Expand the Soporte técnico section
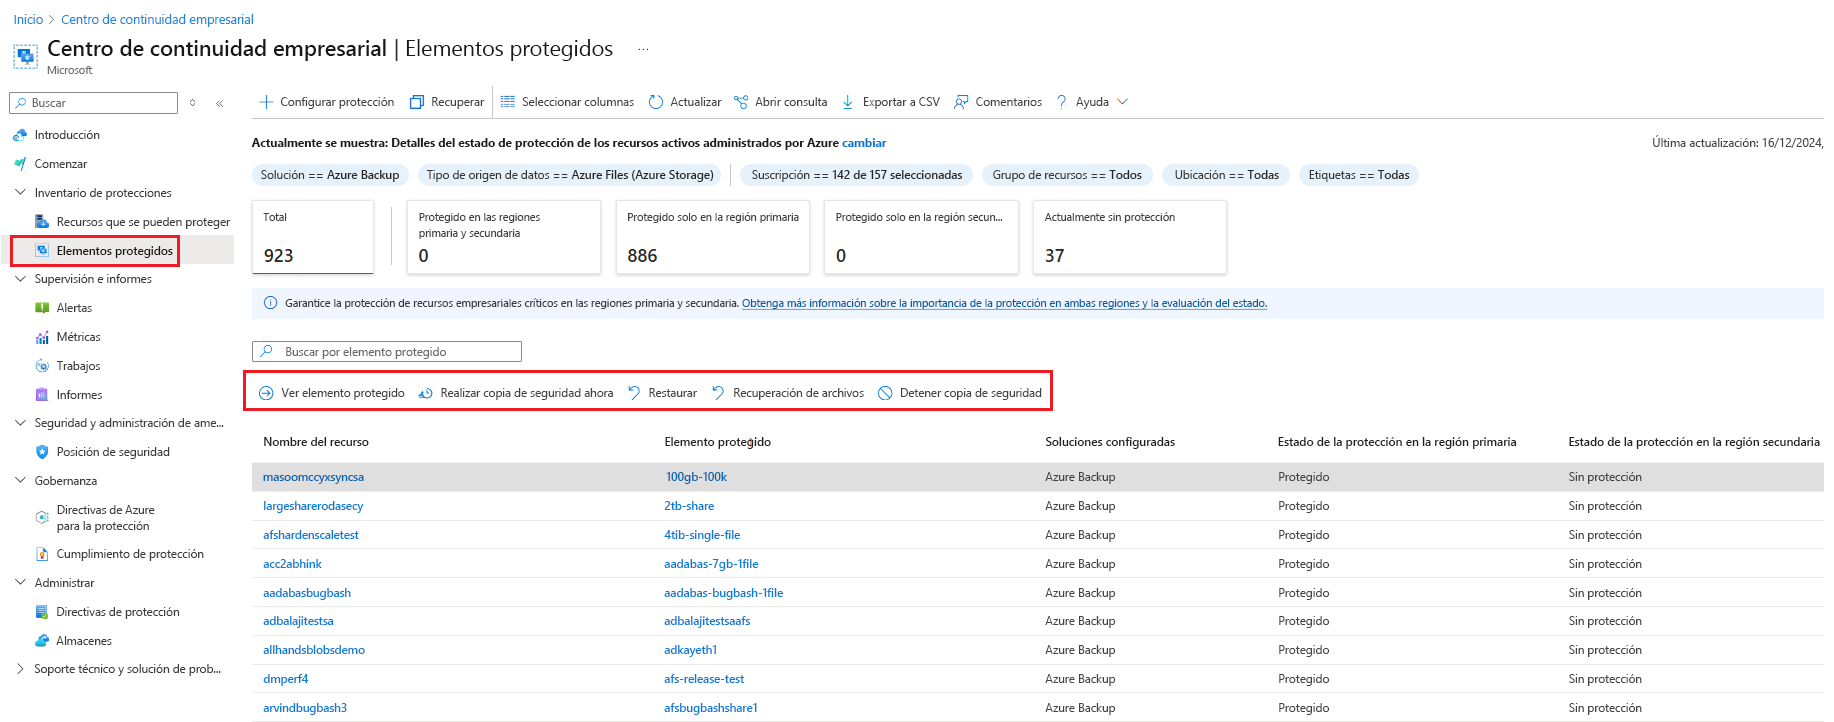The width and height of the screenshot is (1834, 722). point(20,669)
